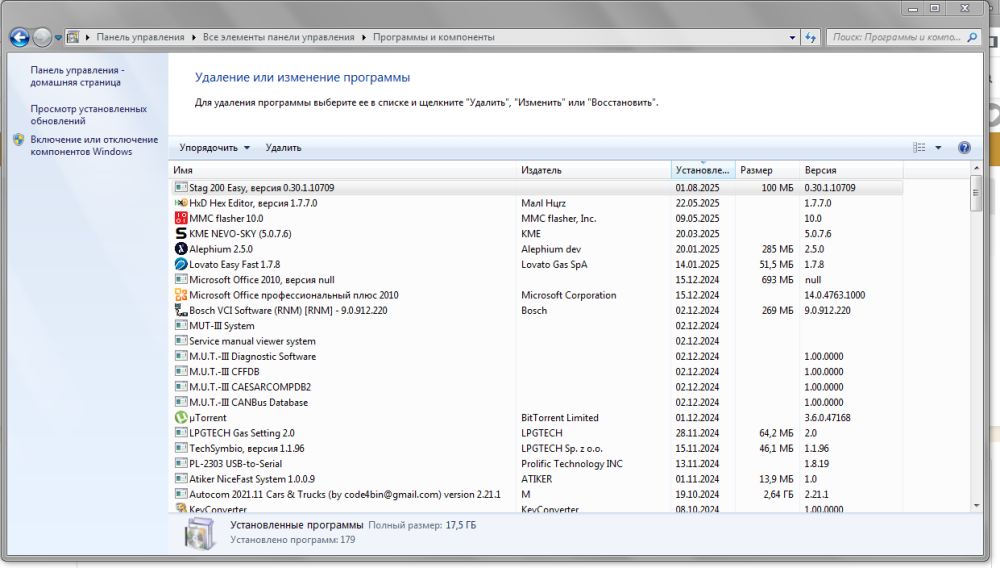Change view using the view icon button
Viewport: 1000px width, 568px height.
919,148
